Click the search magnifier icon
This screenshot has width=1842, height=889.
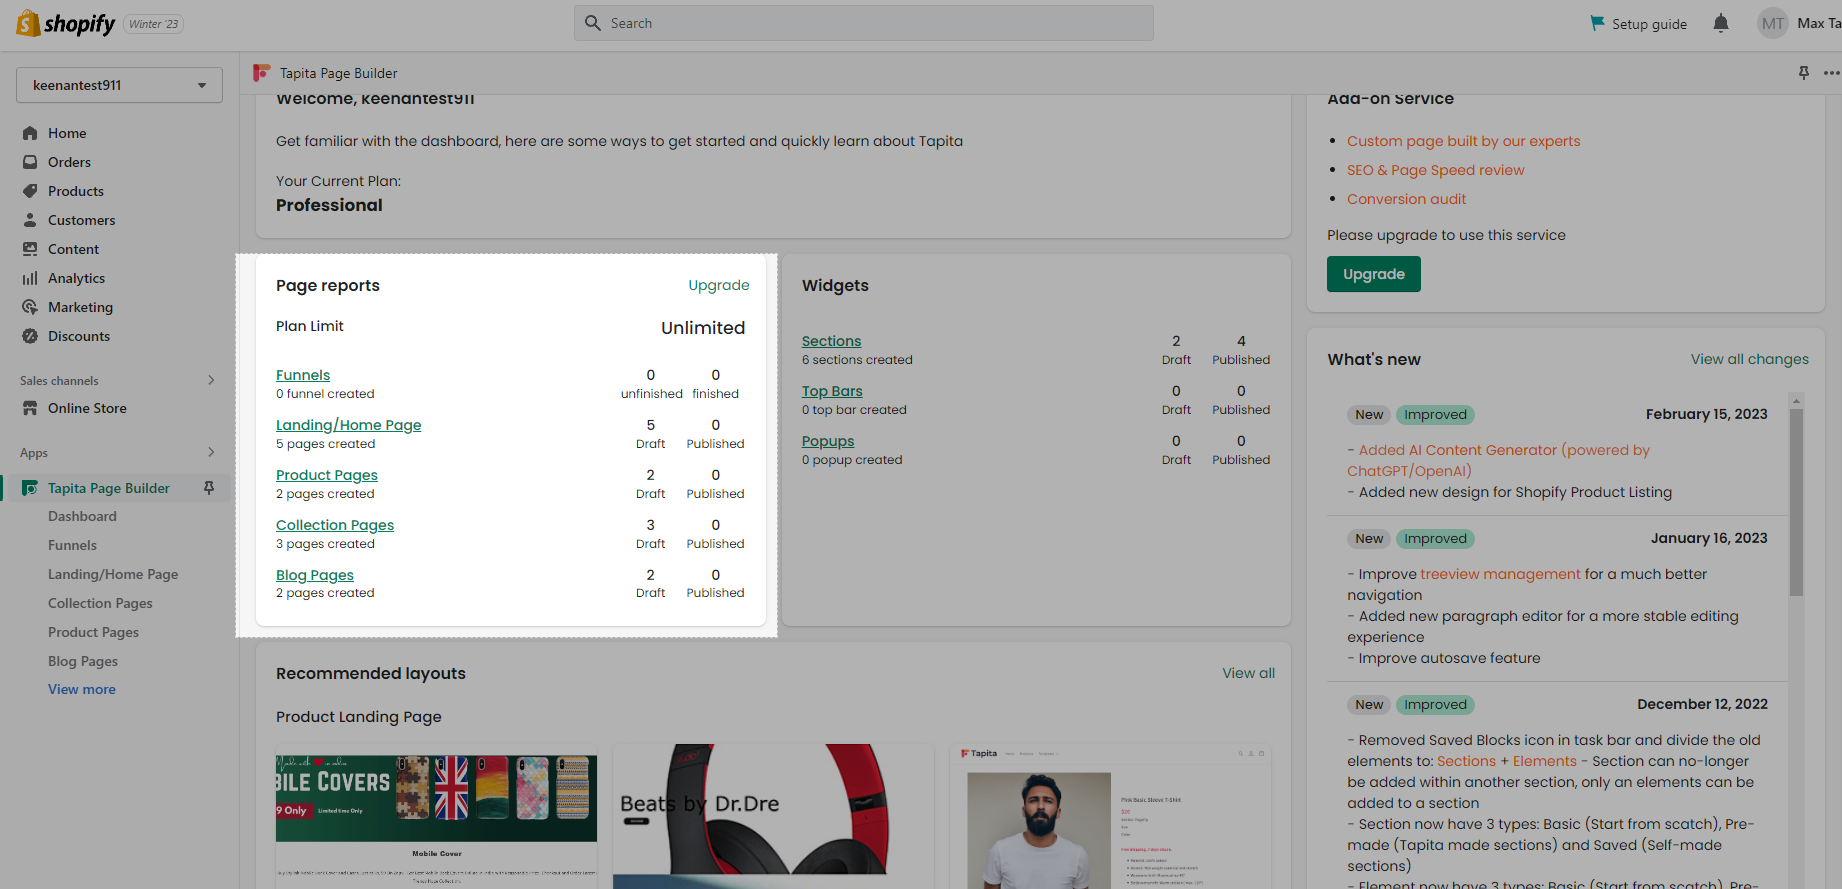tap(593, 23)
